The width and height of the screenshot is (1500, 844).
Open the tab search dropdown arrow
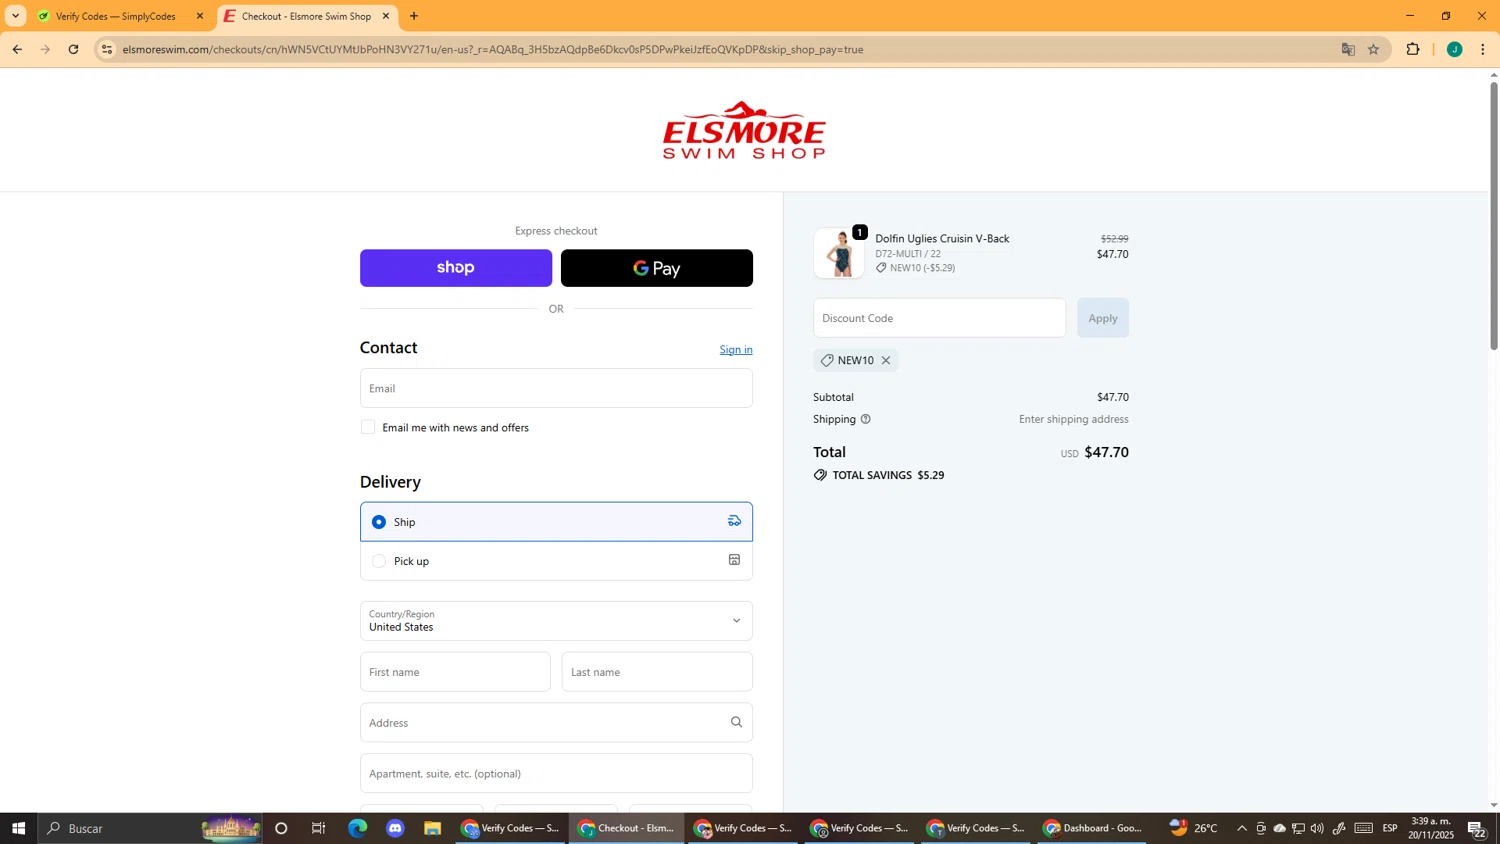click(15, 16)
